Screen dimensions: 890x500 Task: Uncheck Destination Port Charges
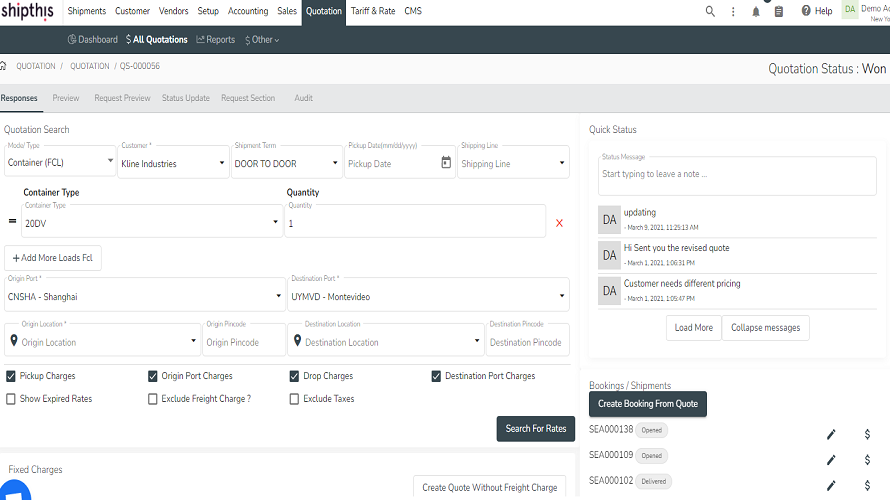click(436, 376)
